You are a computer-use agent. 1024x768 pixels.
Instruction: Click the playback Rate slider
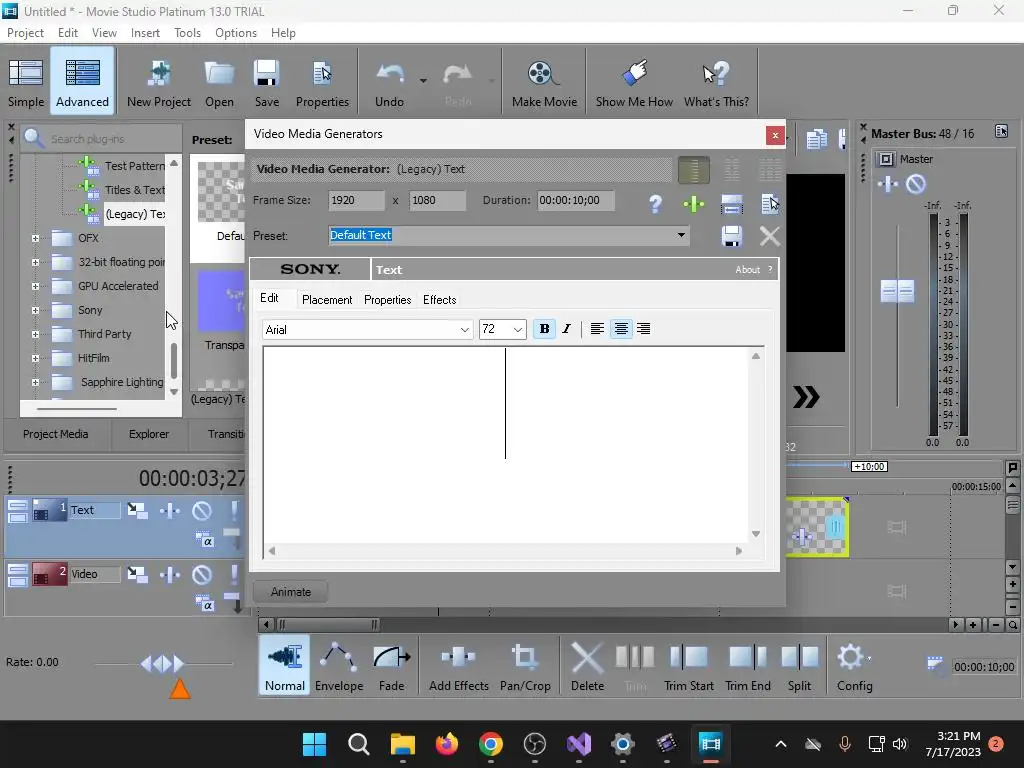(x=163, y=664)
